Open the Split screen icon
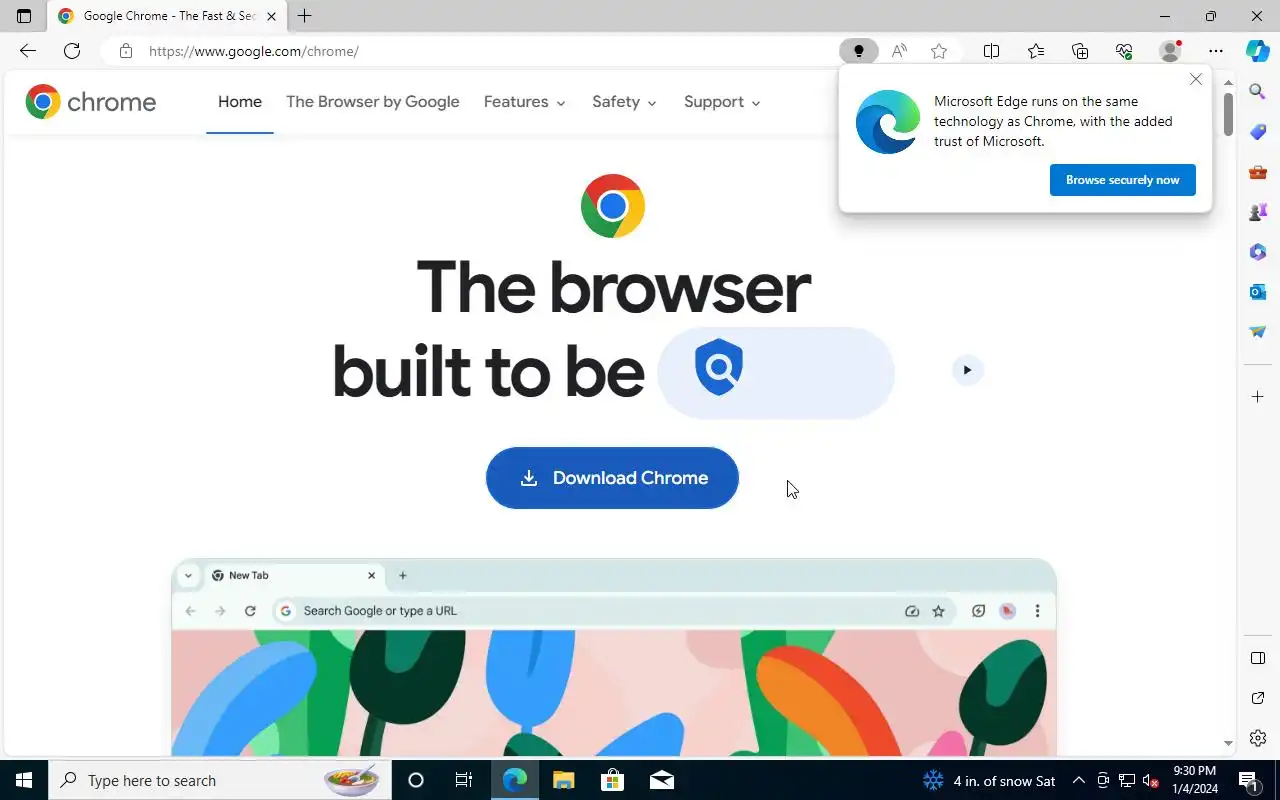The width and height of the screenshot is (1280, 800). click(991, 51)
